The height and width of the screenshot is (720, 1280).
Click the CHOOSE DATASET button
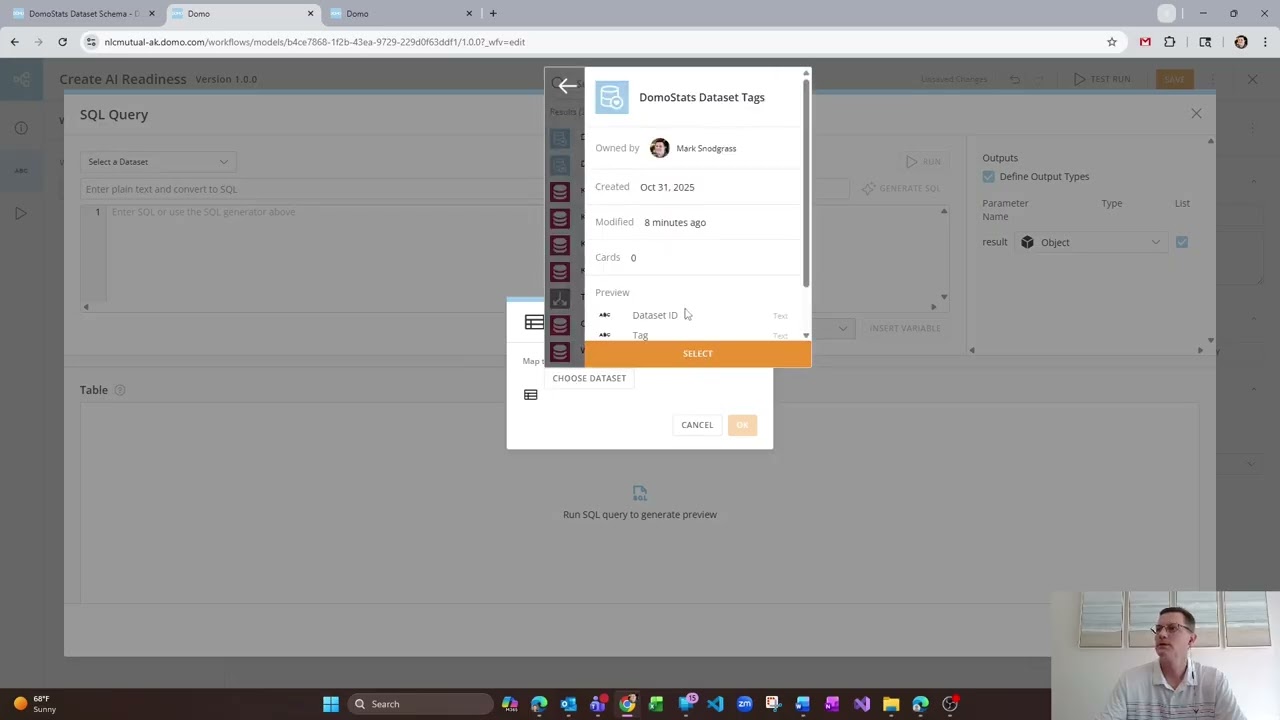(589, 378)
